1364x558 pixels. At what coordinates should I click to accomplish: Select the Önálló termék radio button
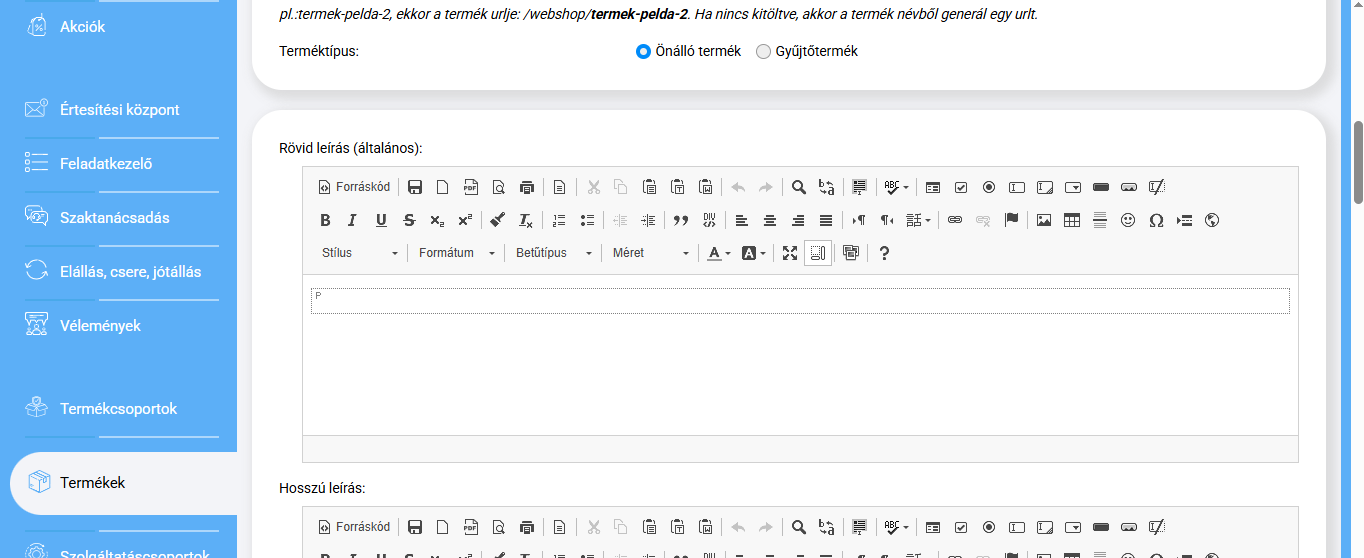[x=643, y=51]
